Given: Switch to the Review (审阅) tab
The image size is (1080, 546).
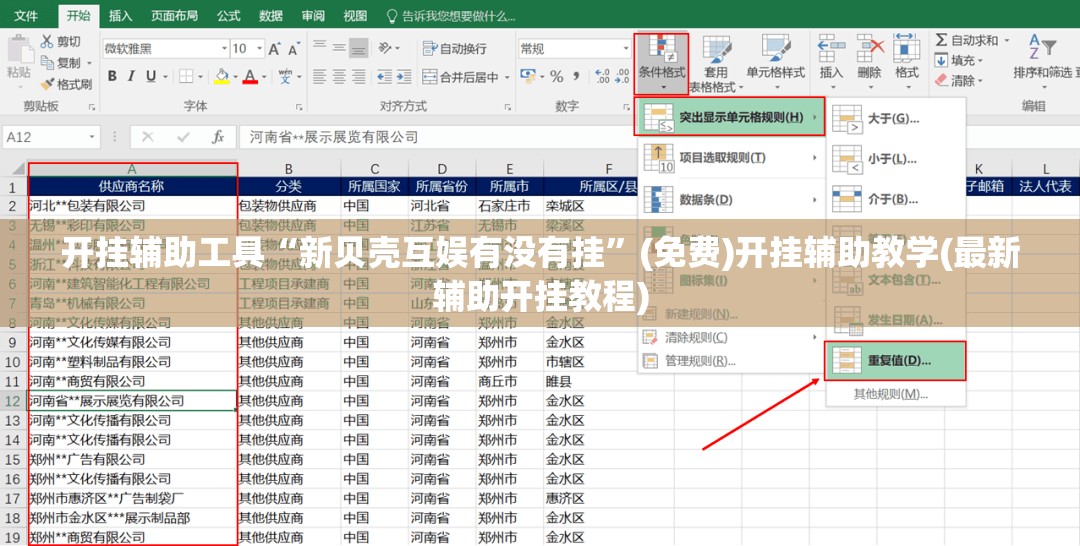Looking at the screenshot, I should 313,15.
